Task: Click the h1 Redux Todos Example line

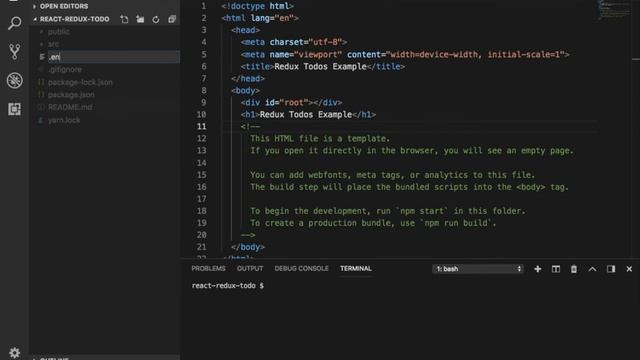Action: click(308, 115)
